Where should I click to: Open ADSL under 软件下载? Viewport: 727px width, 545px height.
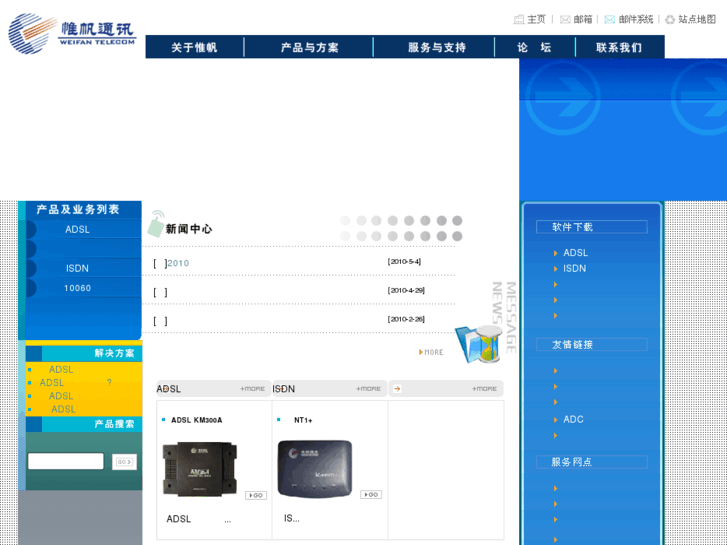[575, 253]
